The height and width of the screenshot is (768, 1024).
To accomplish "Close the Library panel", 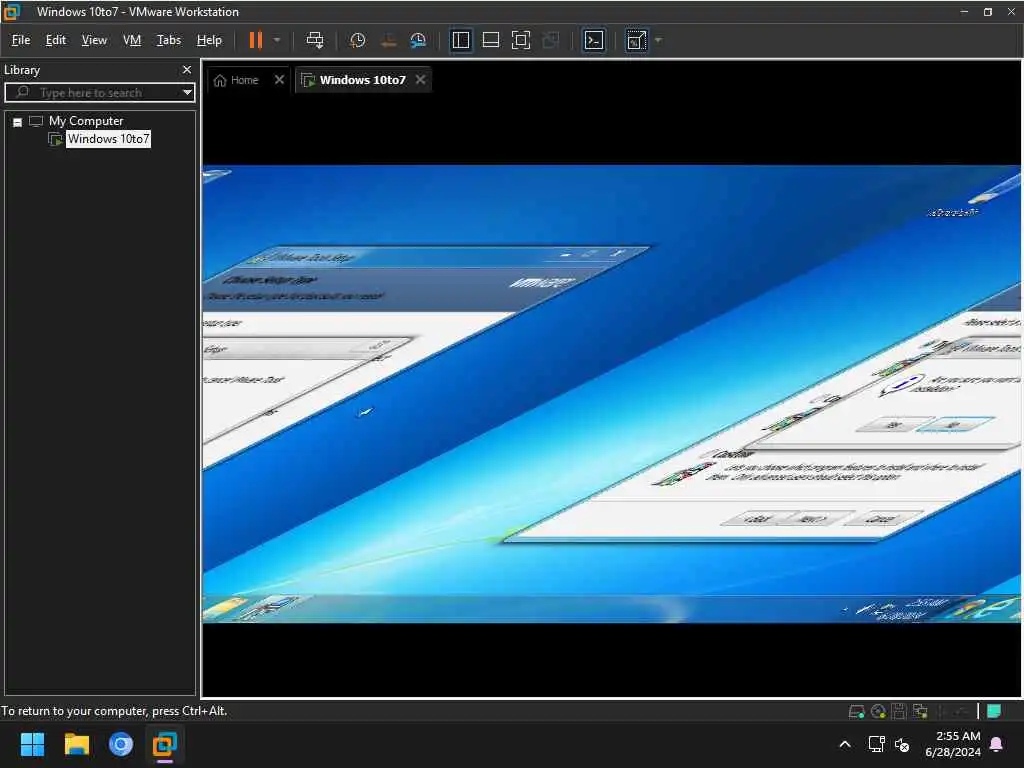I will (187, 69).
